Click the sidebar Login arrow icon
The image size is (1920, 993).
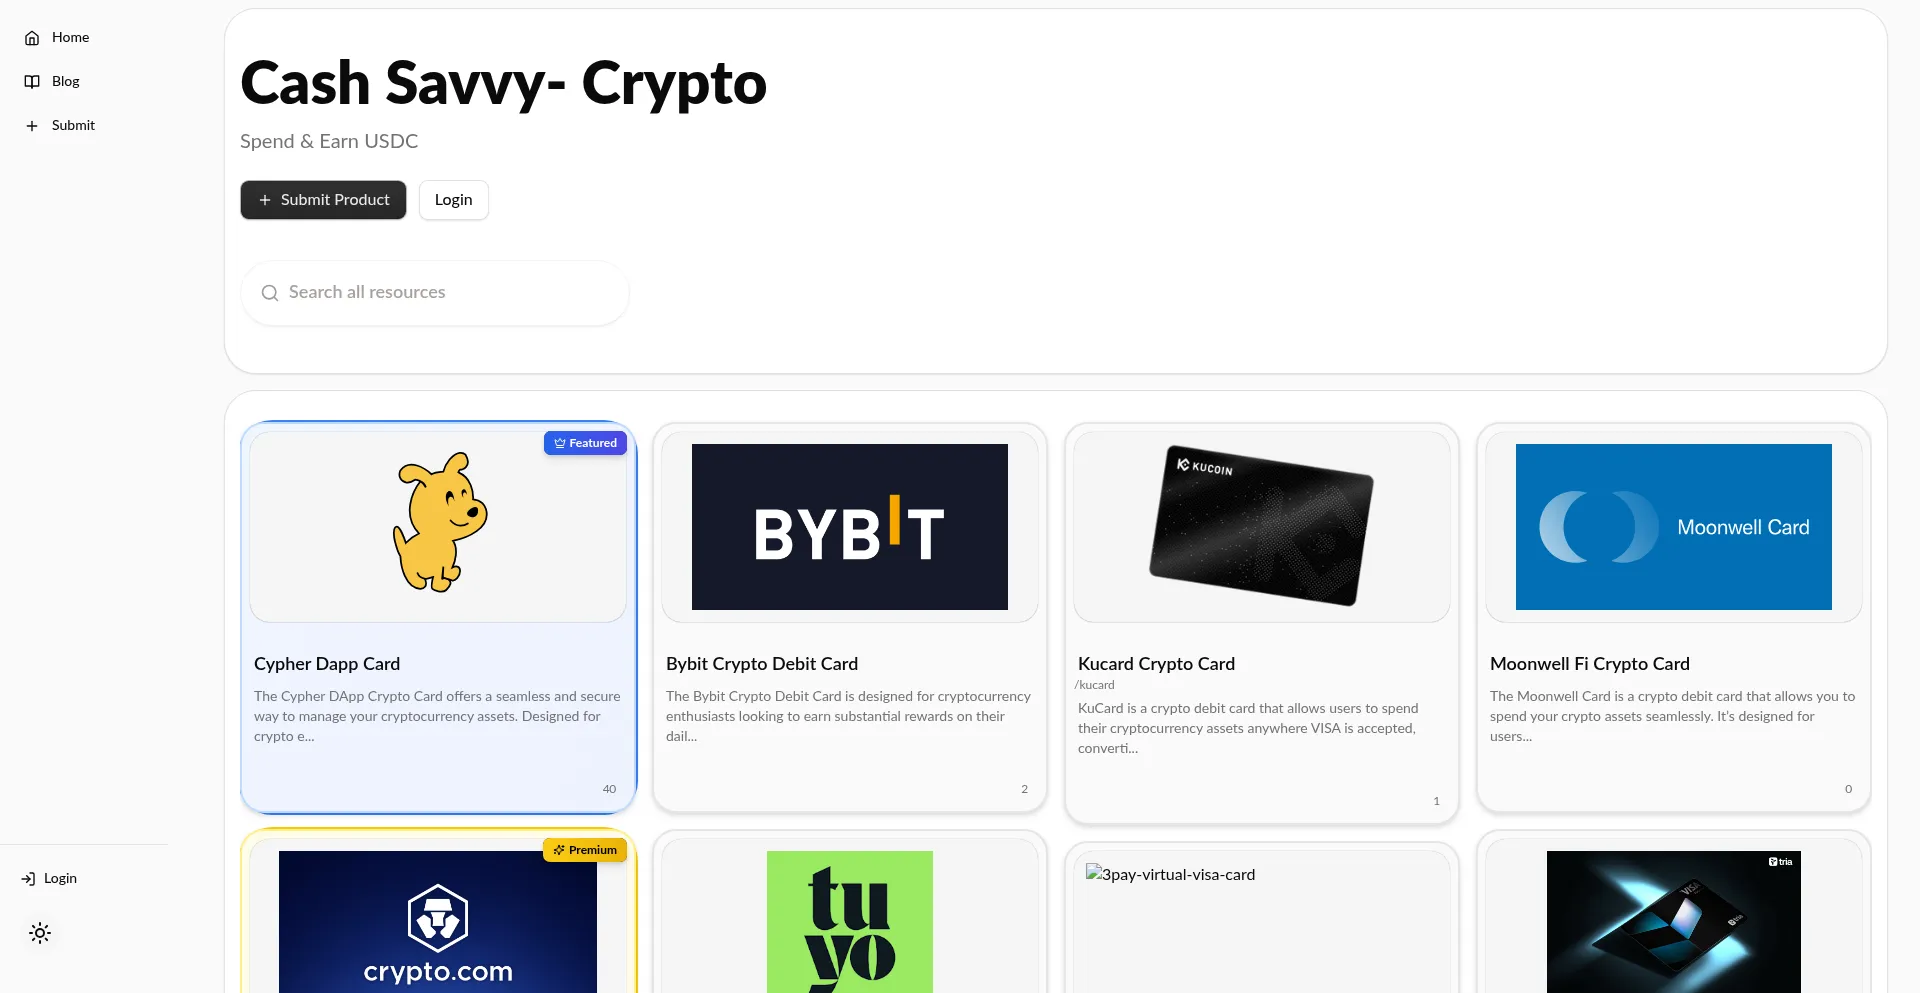click(28, 879)
